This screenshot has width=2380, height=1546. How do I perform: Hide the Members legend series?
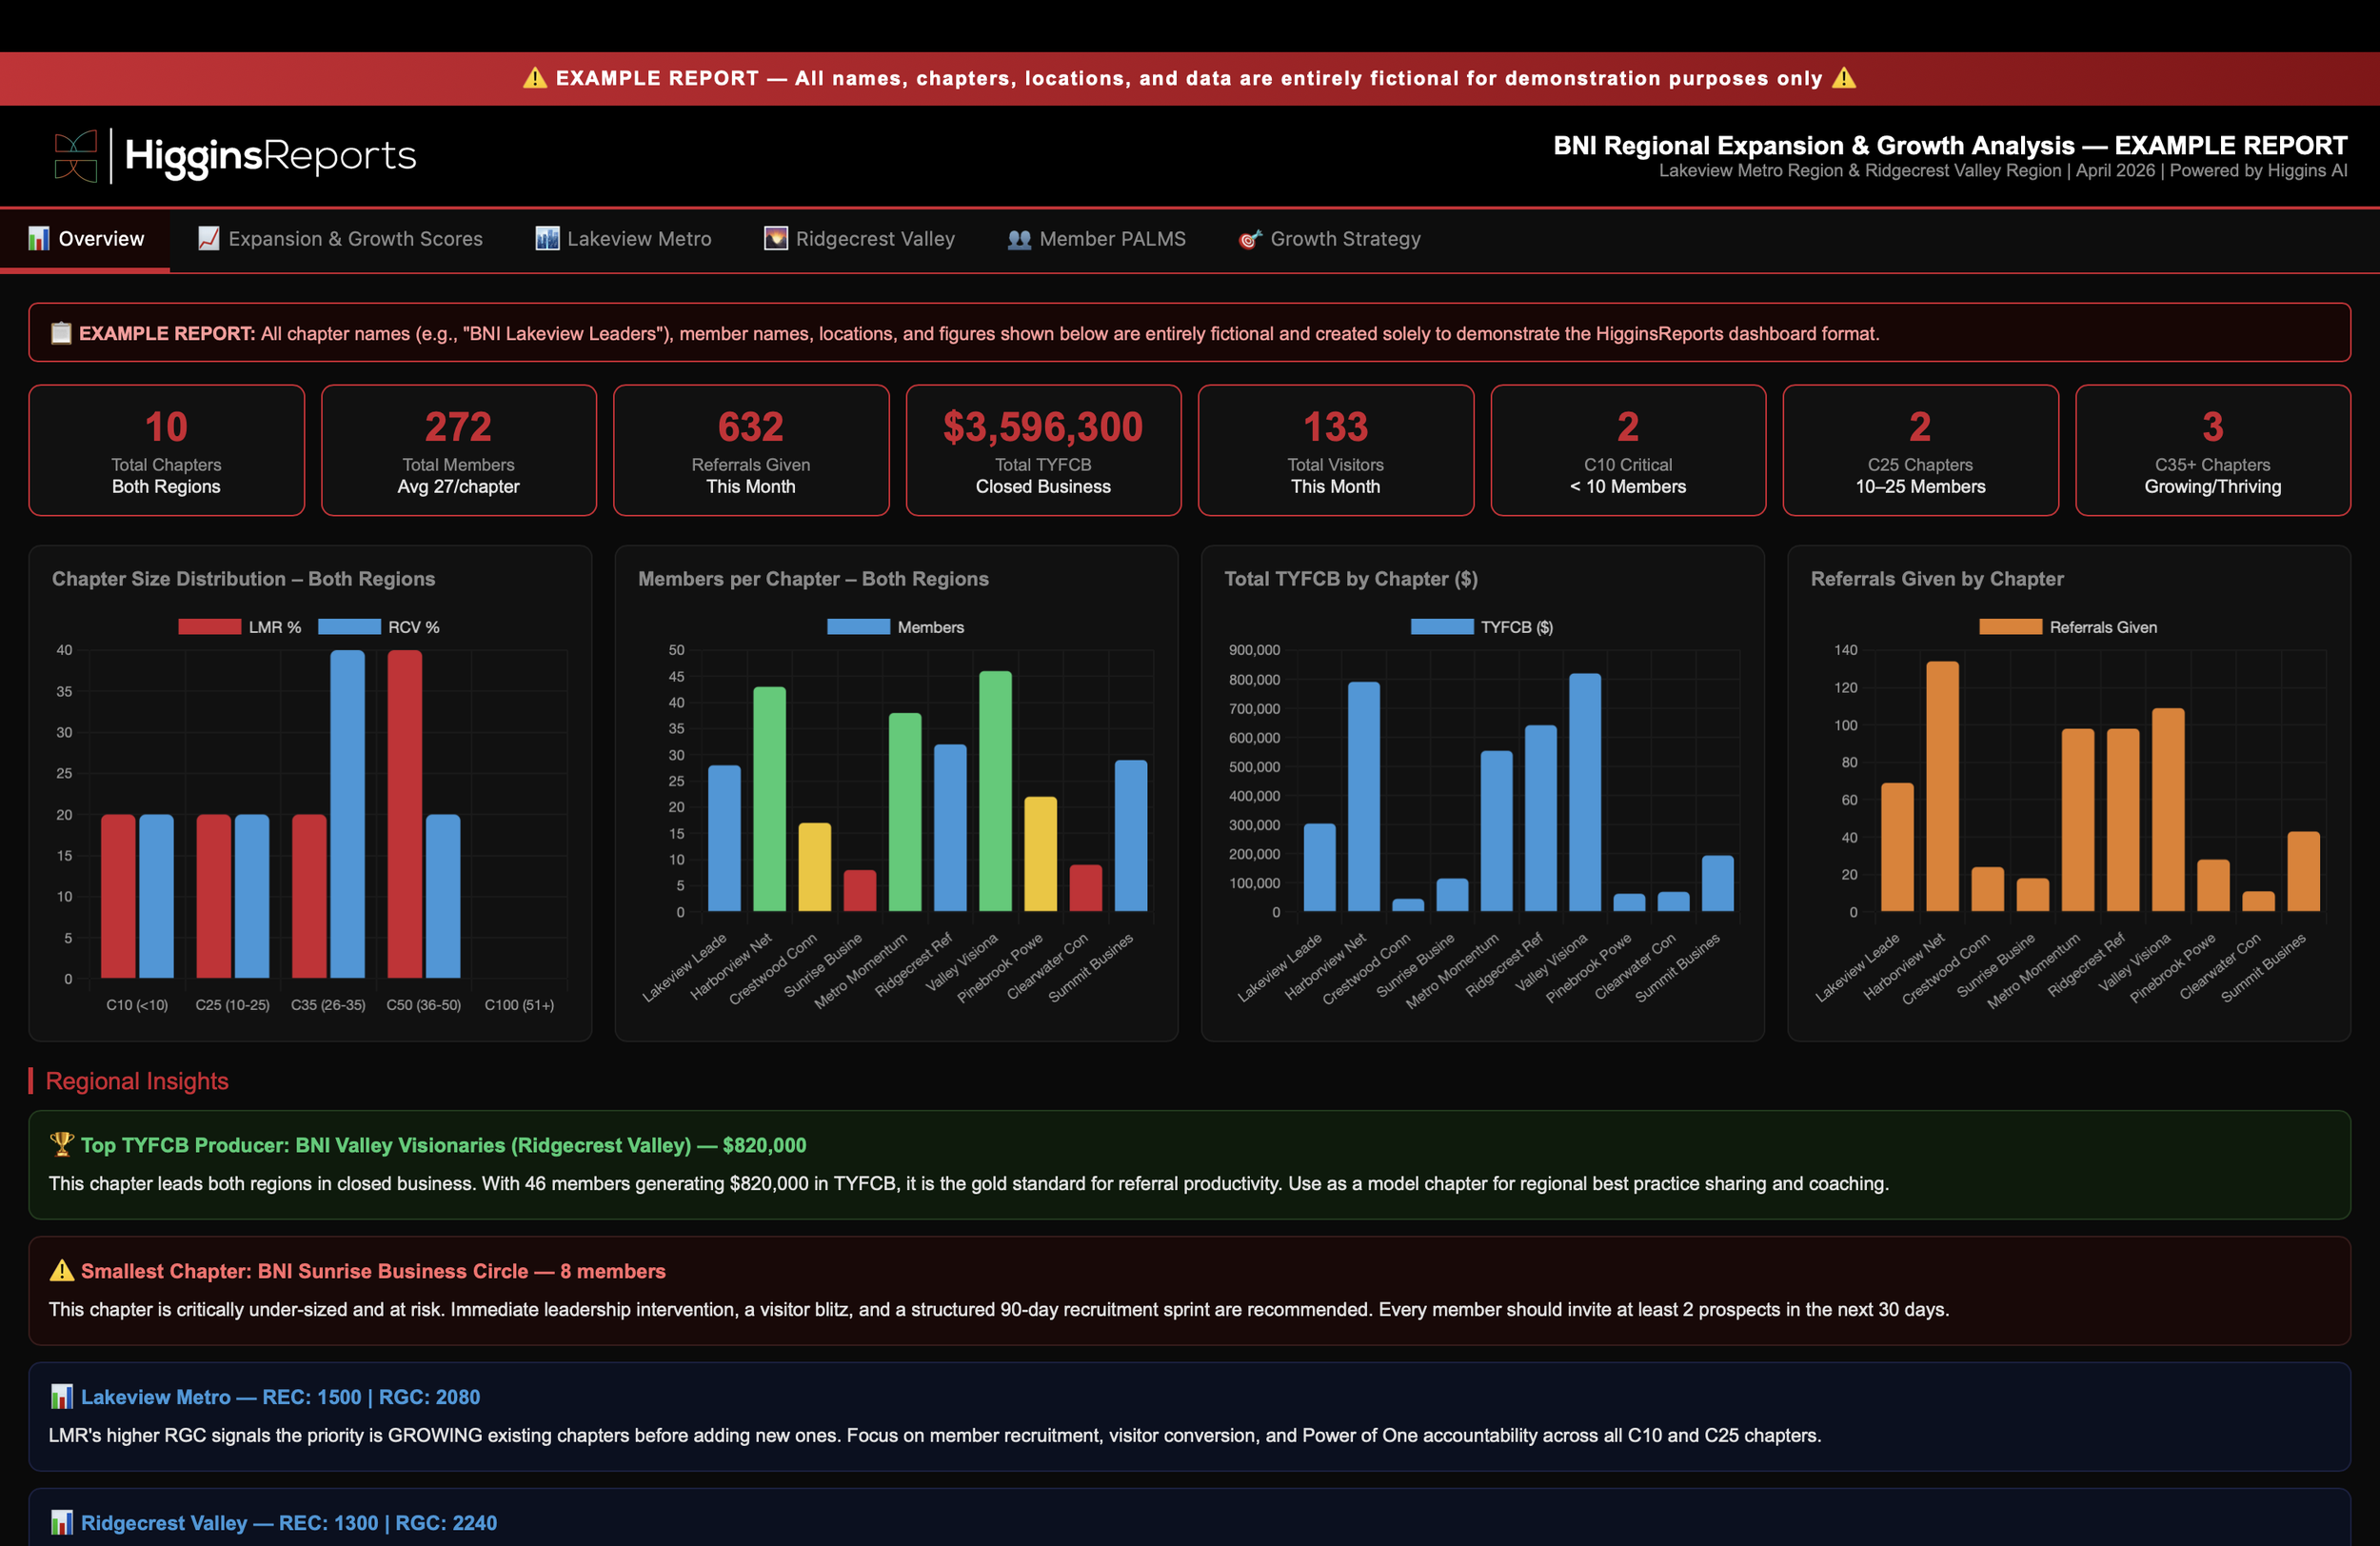point(895,627)
